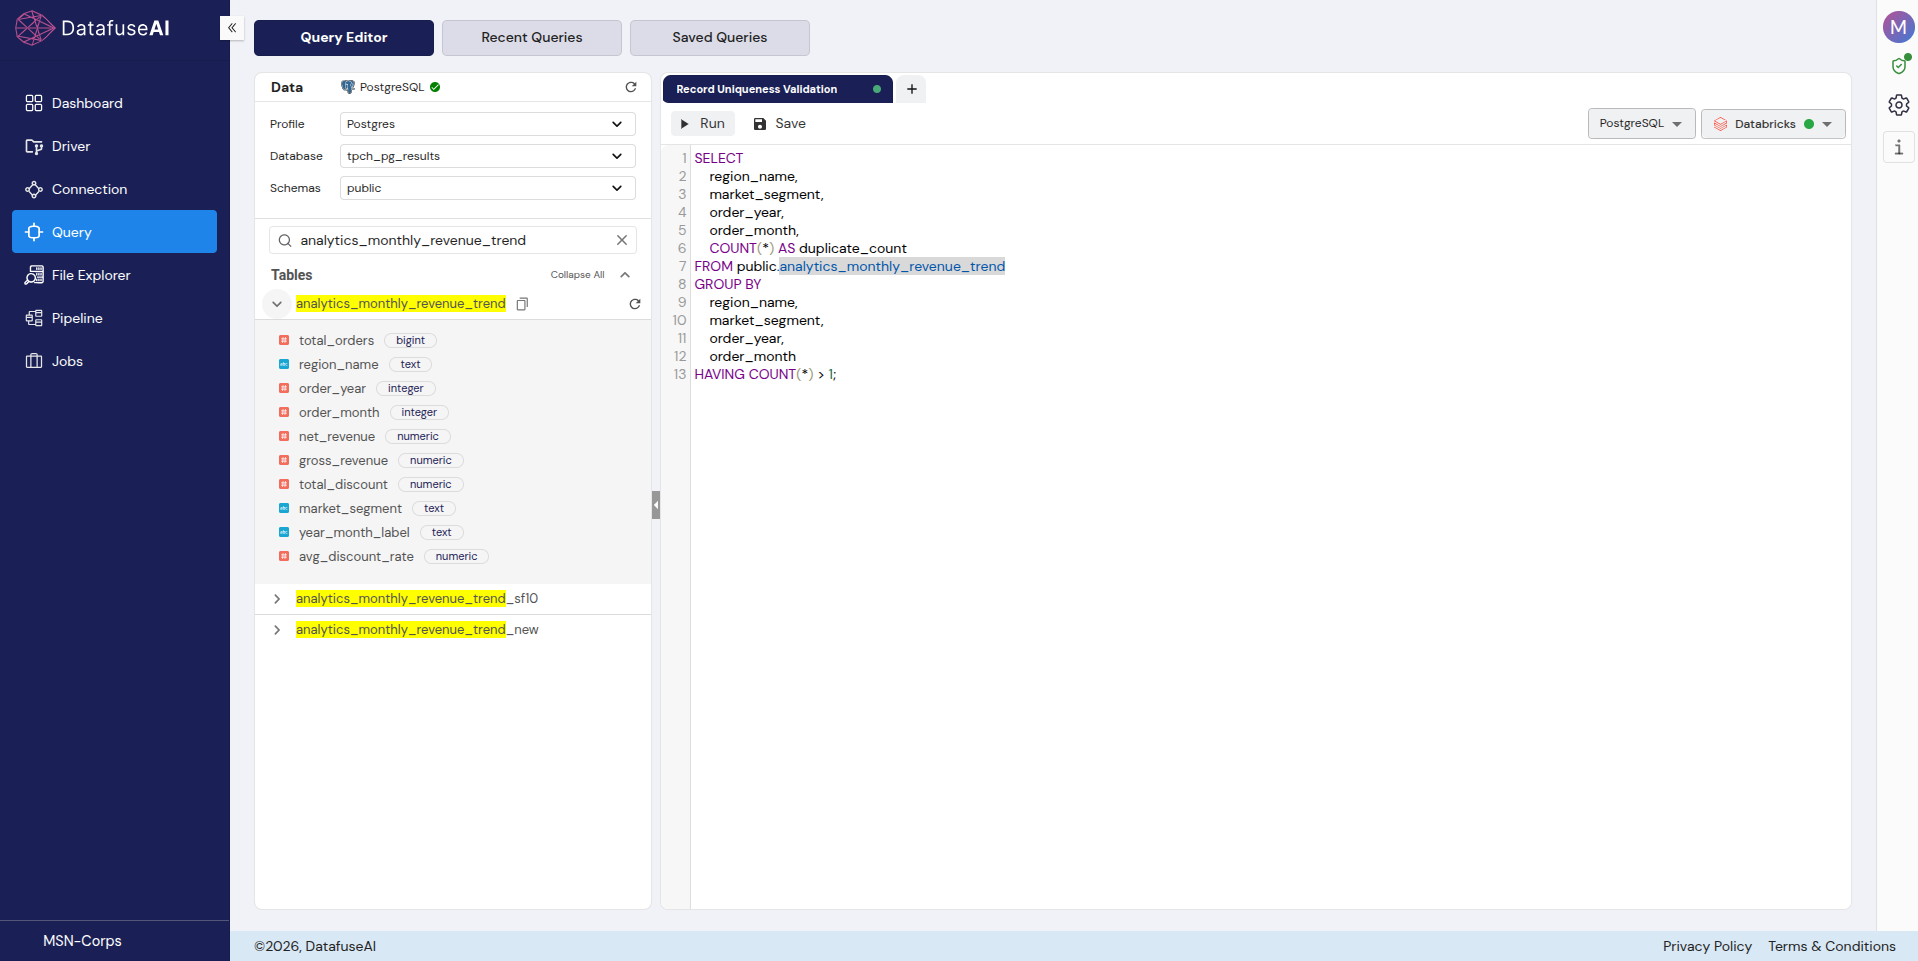Open Terms & Conditions link

coord(1831,946)
